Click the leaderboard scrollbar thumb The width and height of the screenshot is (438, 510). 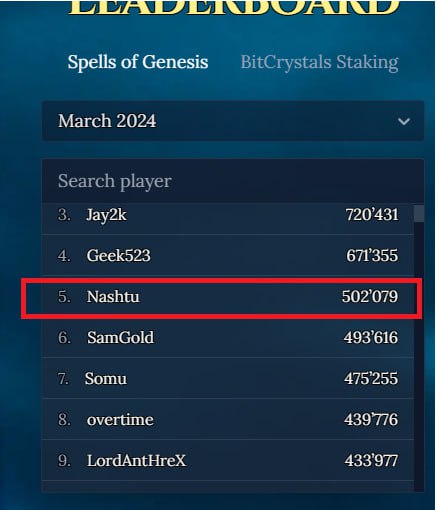[x=419, y=213]
